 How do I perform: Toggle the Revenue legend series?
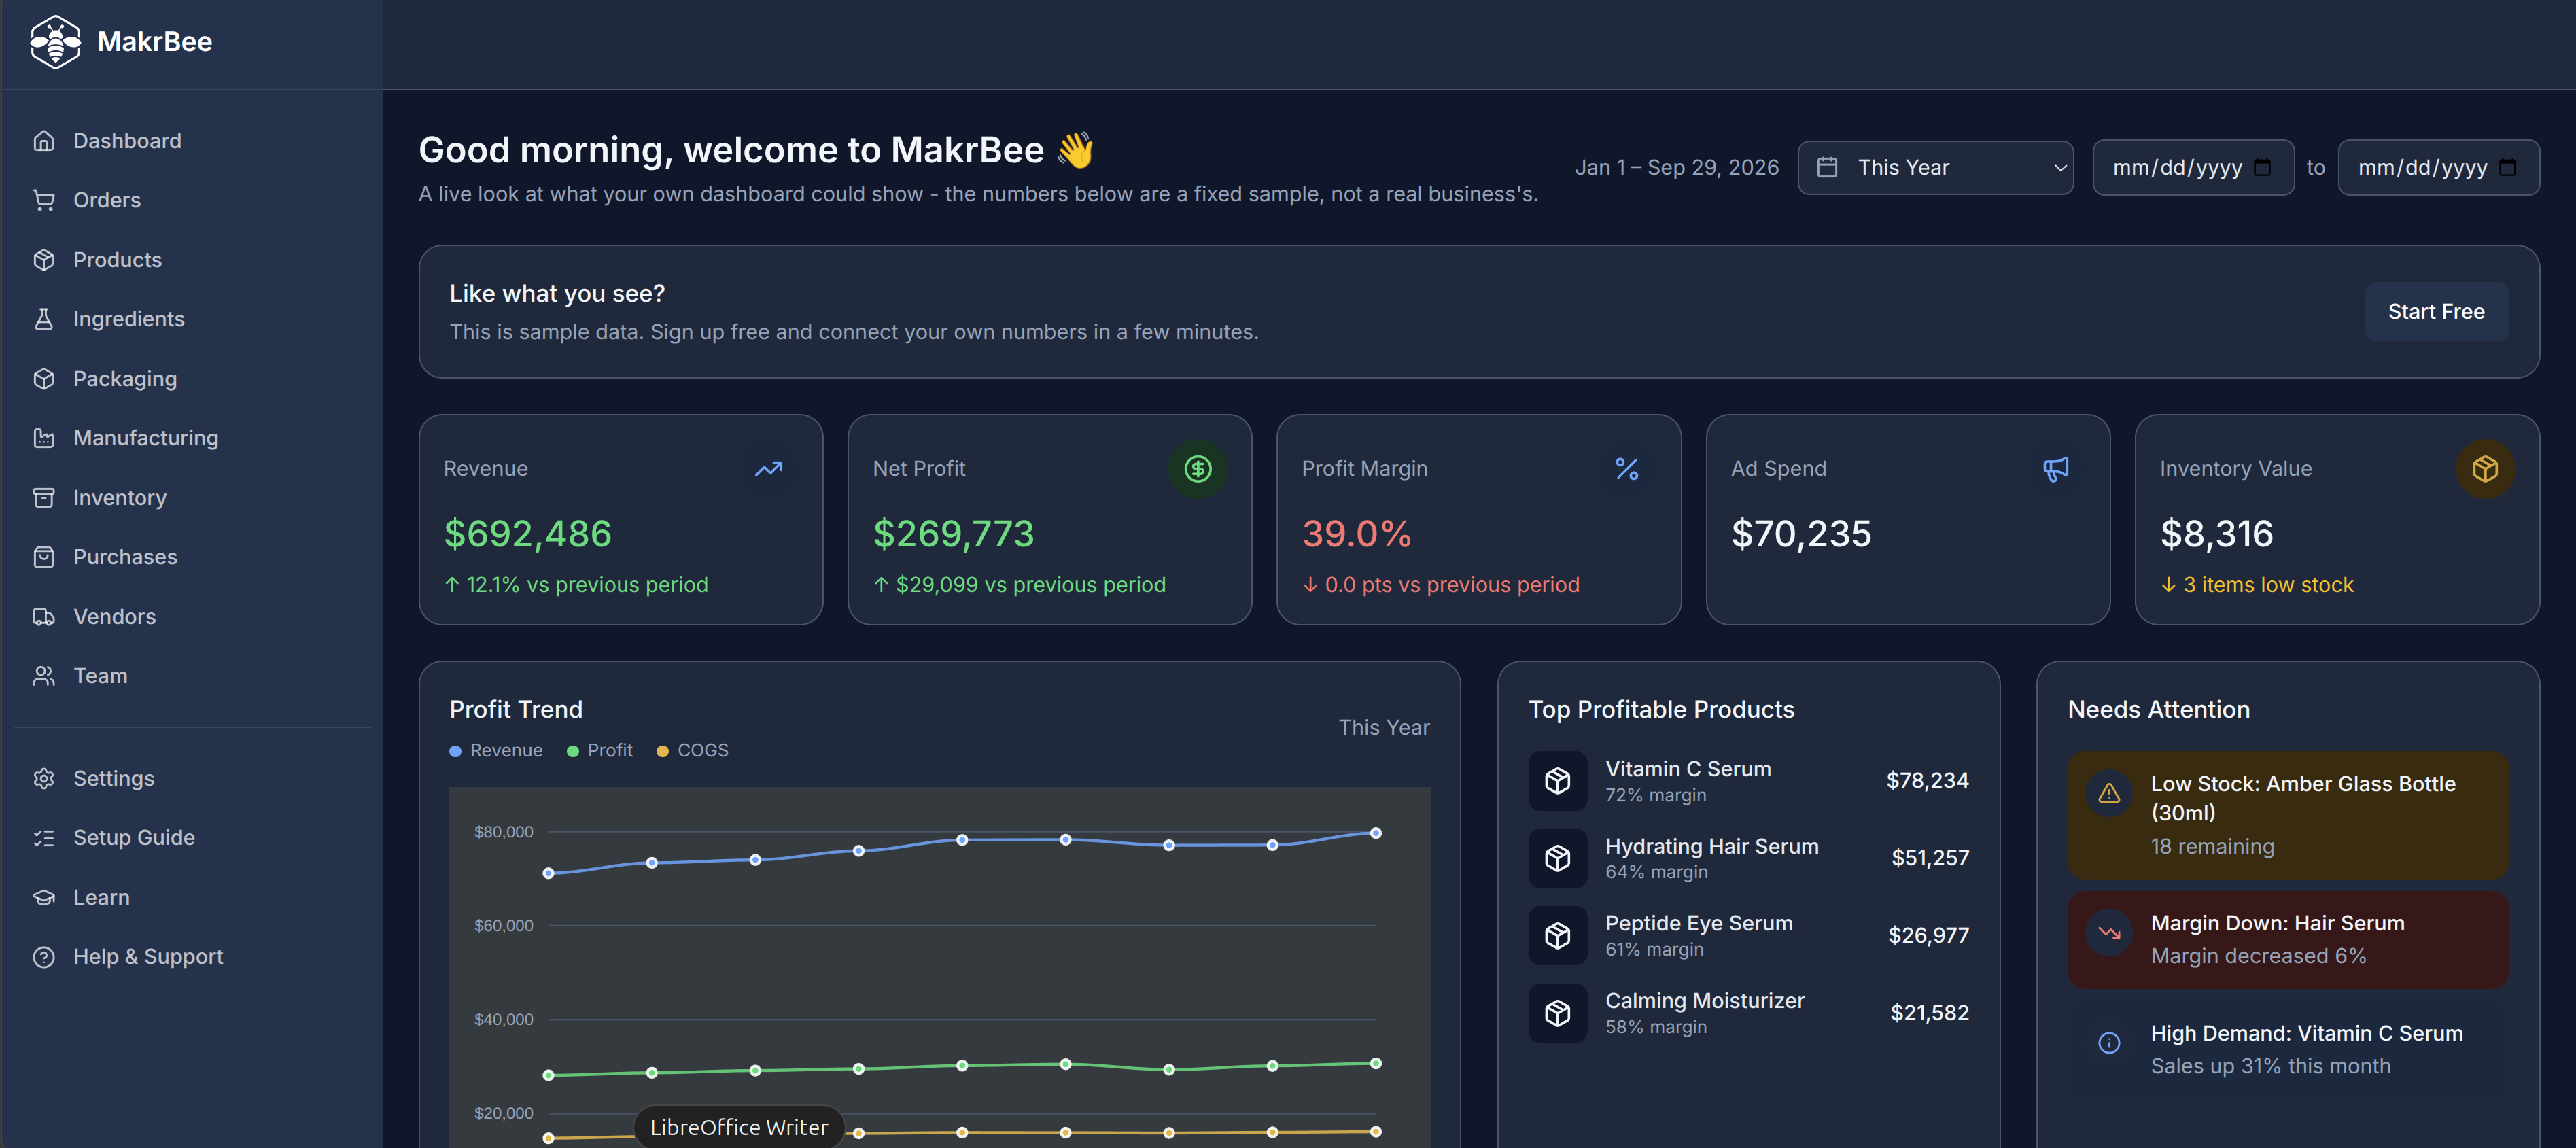tap(496, 751)
